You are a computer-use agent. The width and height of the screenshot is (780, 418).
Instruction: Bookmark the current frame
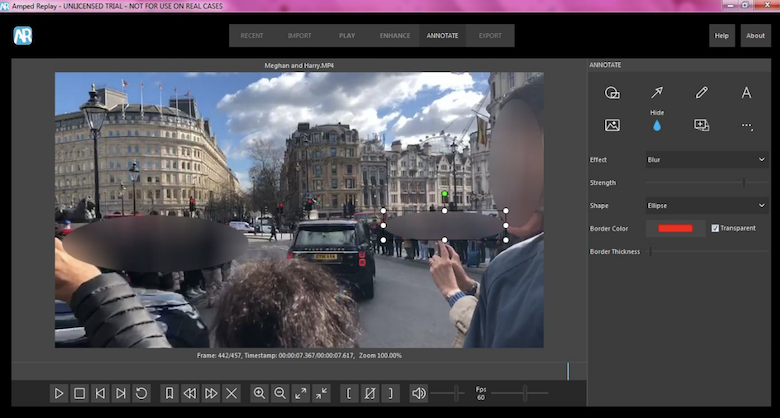tap(169, 394)
